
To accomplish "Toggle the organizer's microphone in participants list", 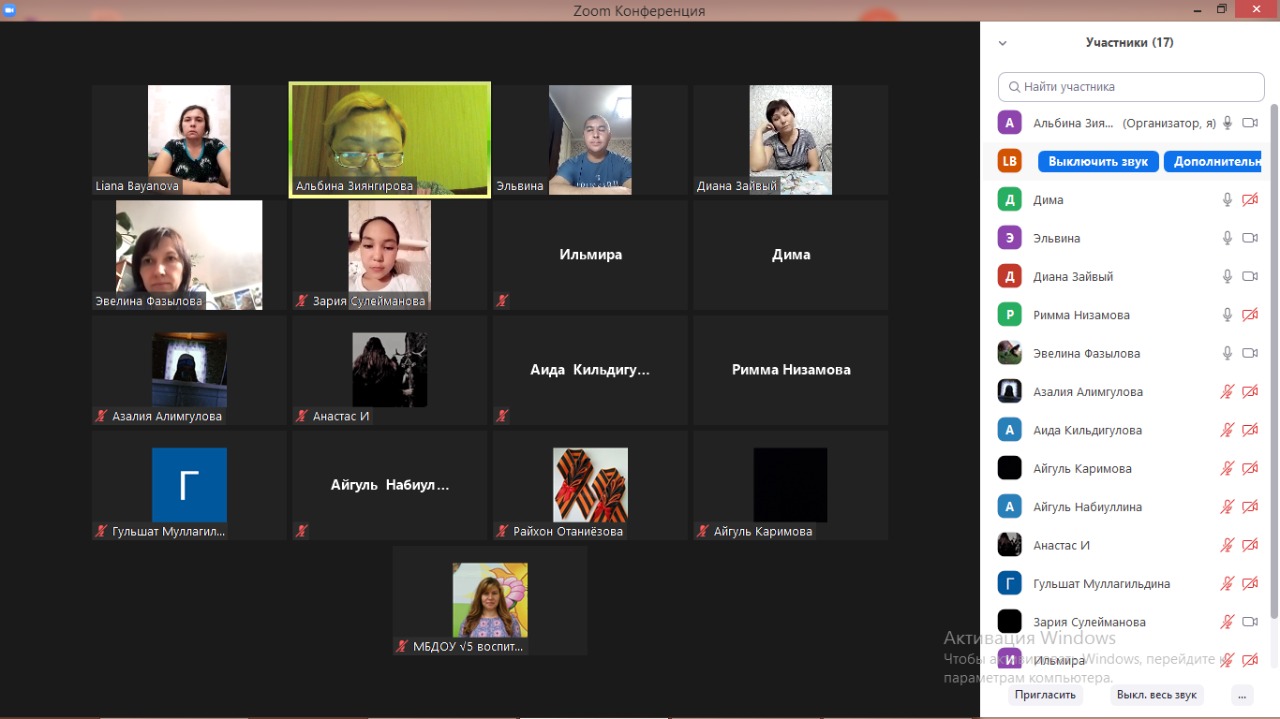I will pos(1227,123).
